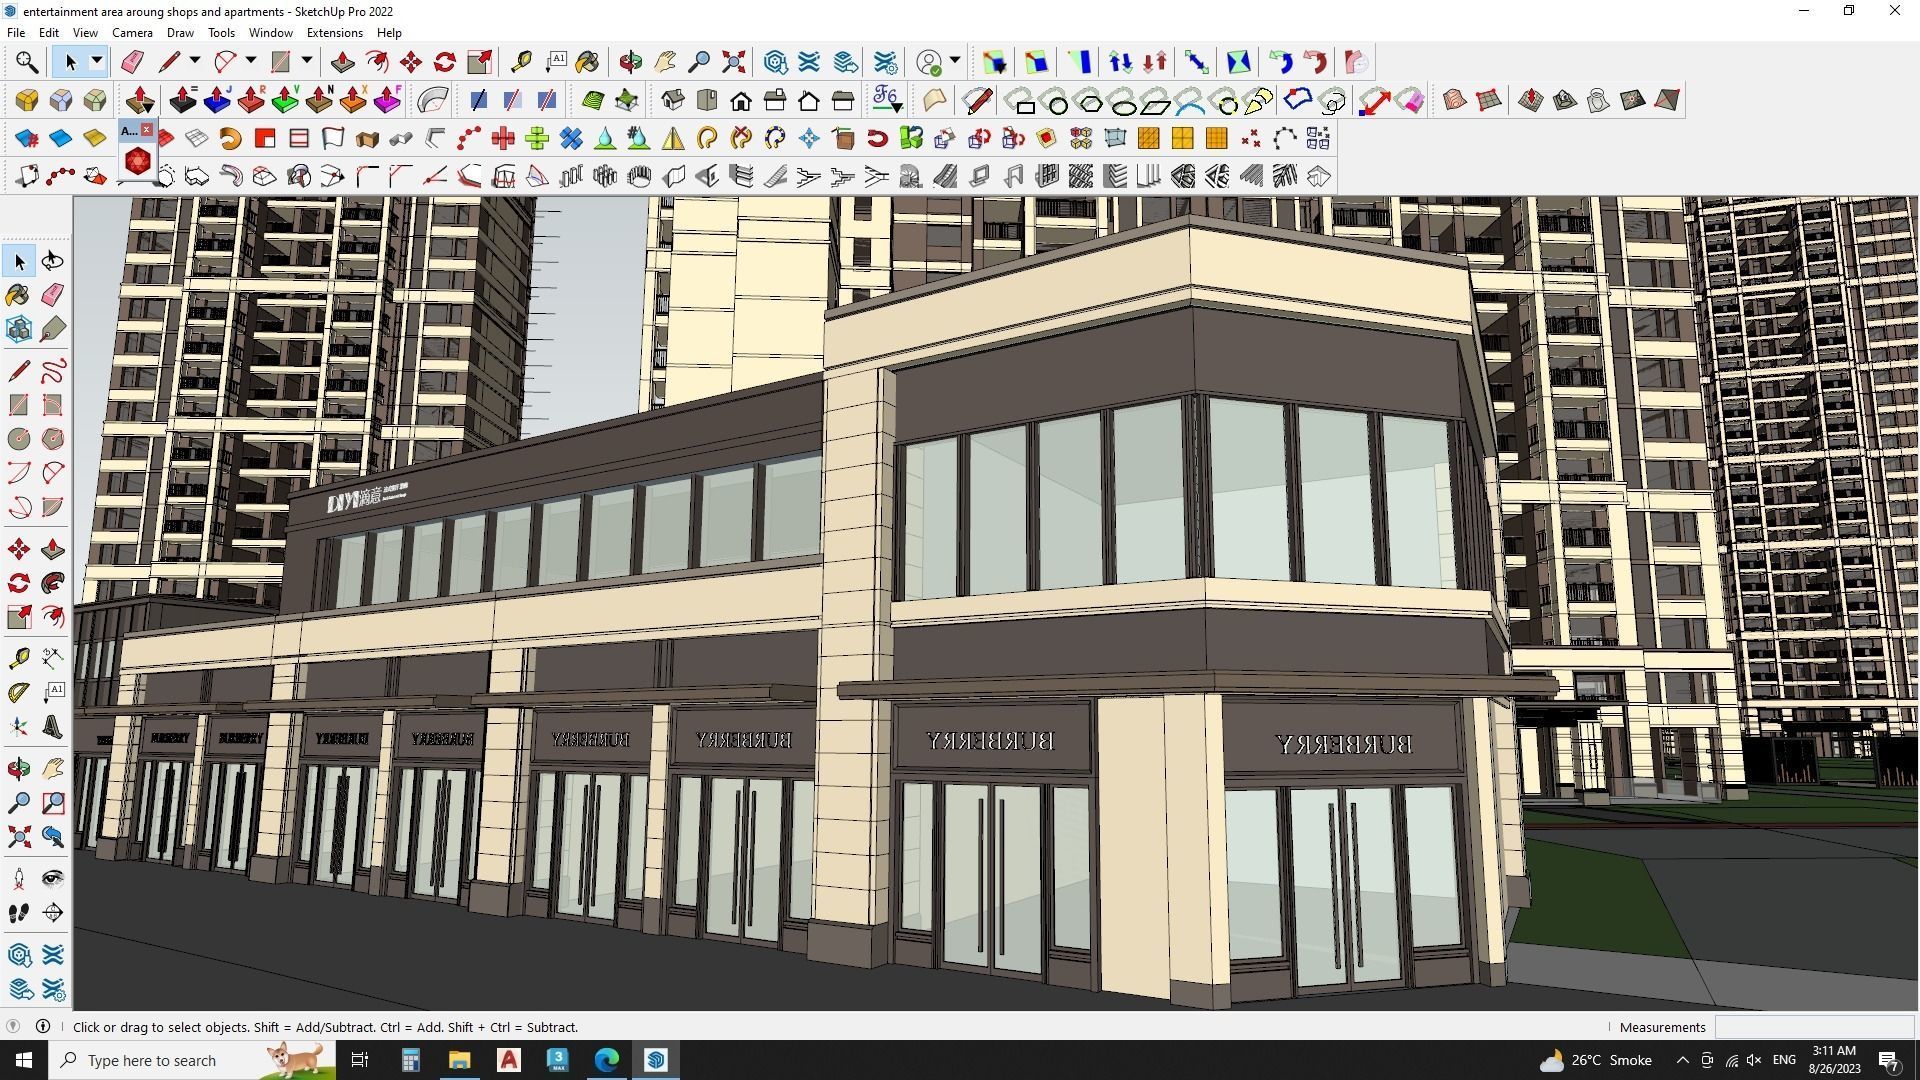Open the account sign-in dropdown arrow

tap(955, 62)
